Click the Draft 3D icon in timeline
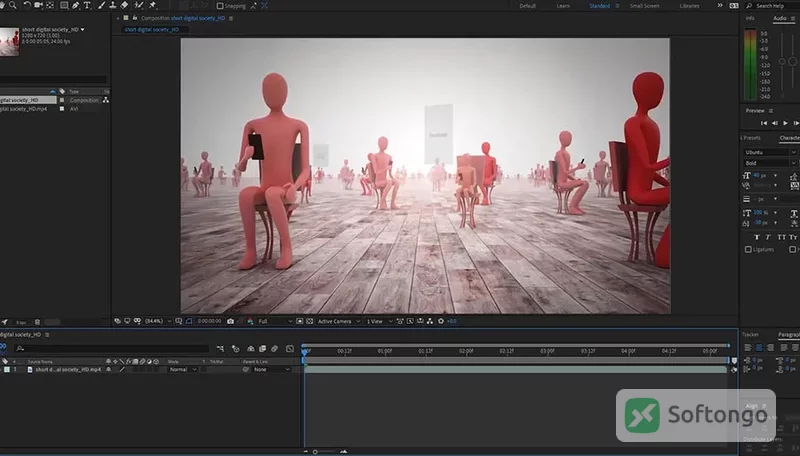The image size is (800, 456). click(x=235, y=349)
